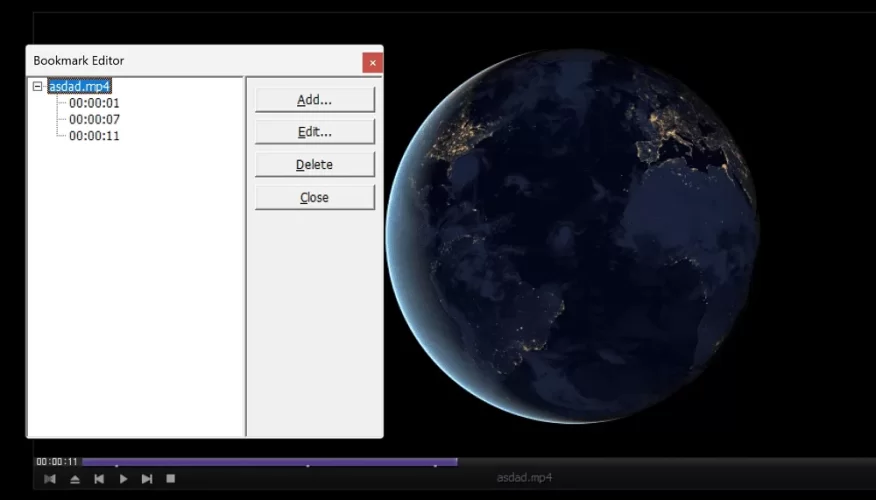Click the leftmost bowtie-shaped player control icon

click(50, 479)
